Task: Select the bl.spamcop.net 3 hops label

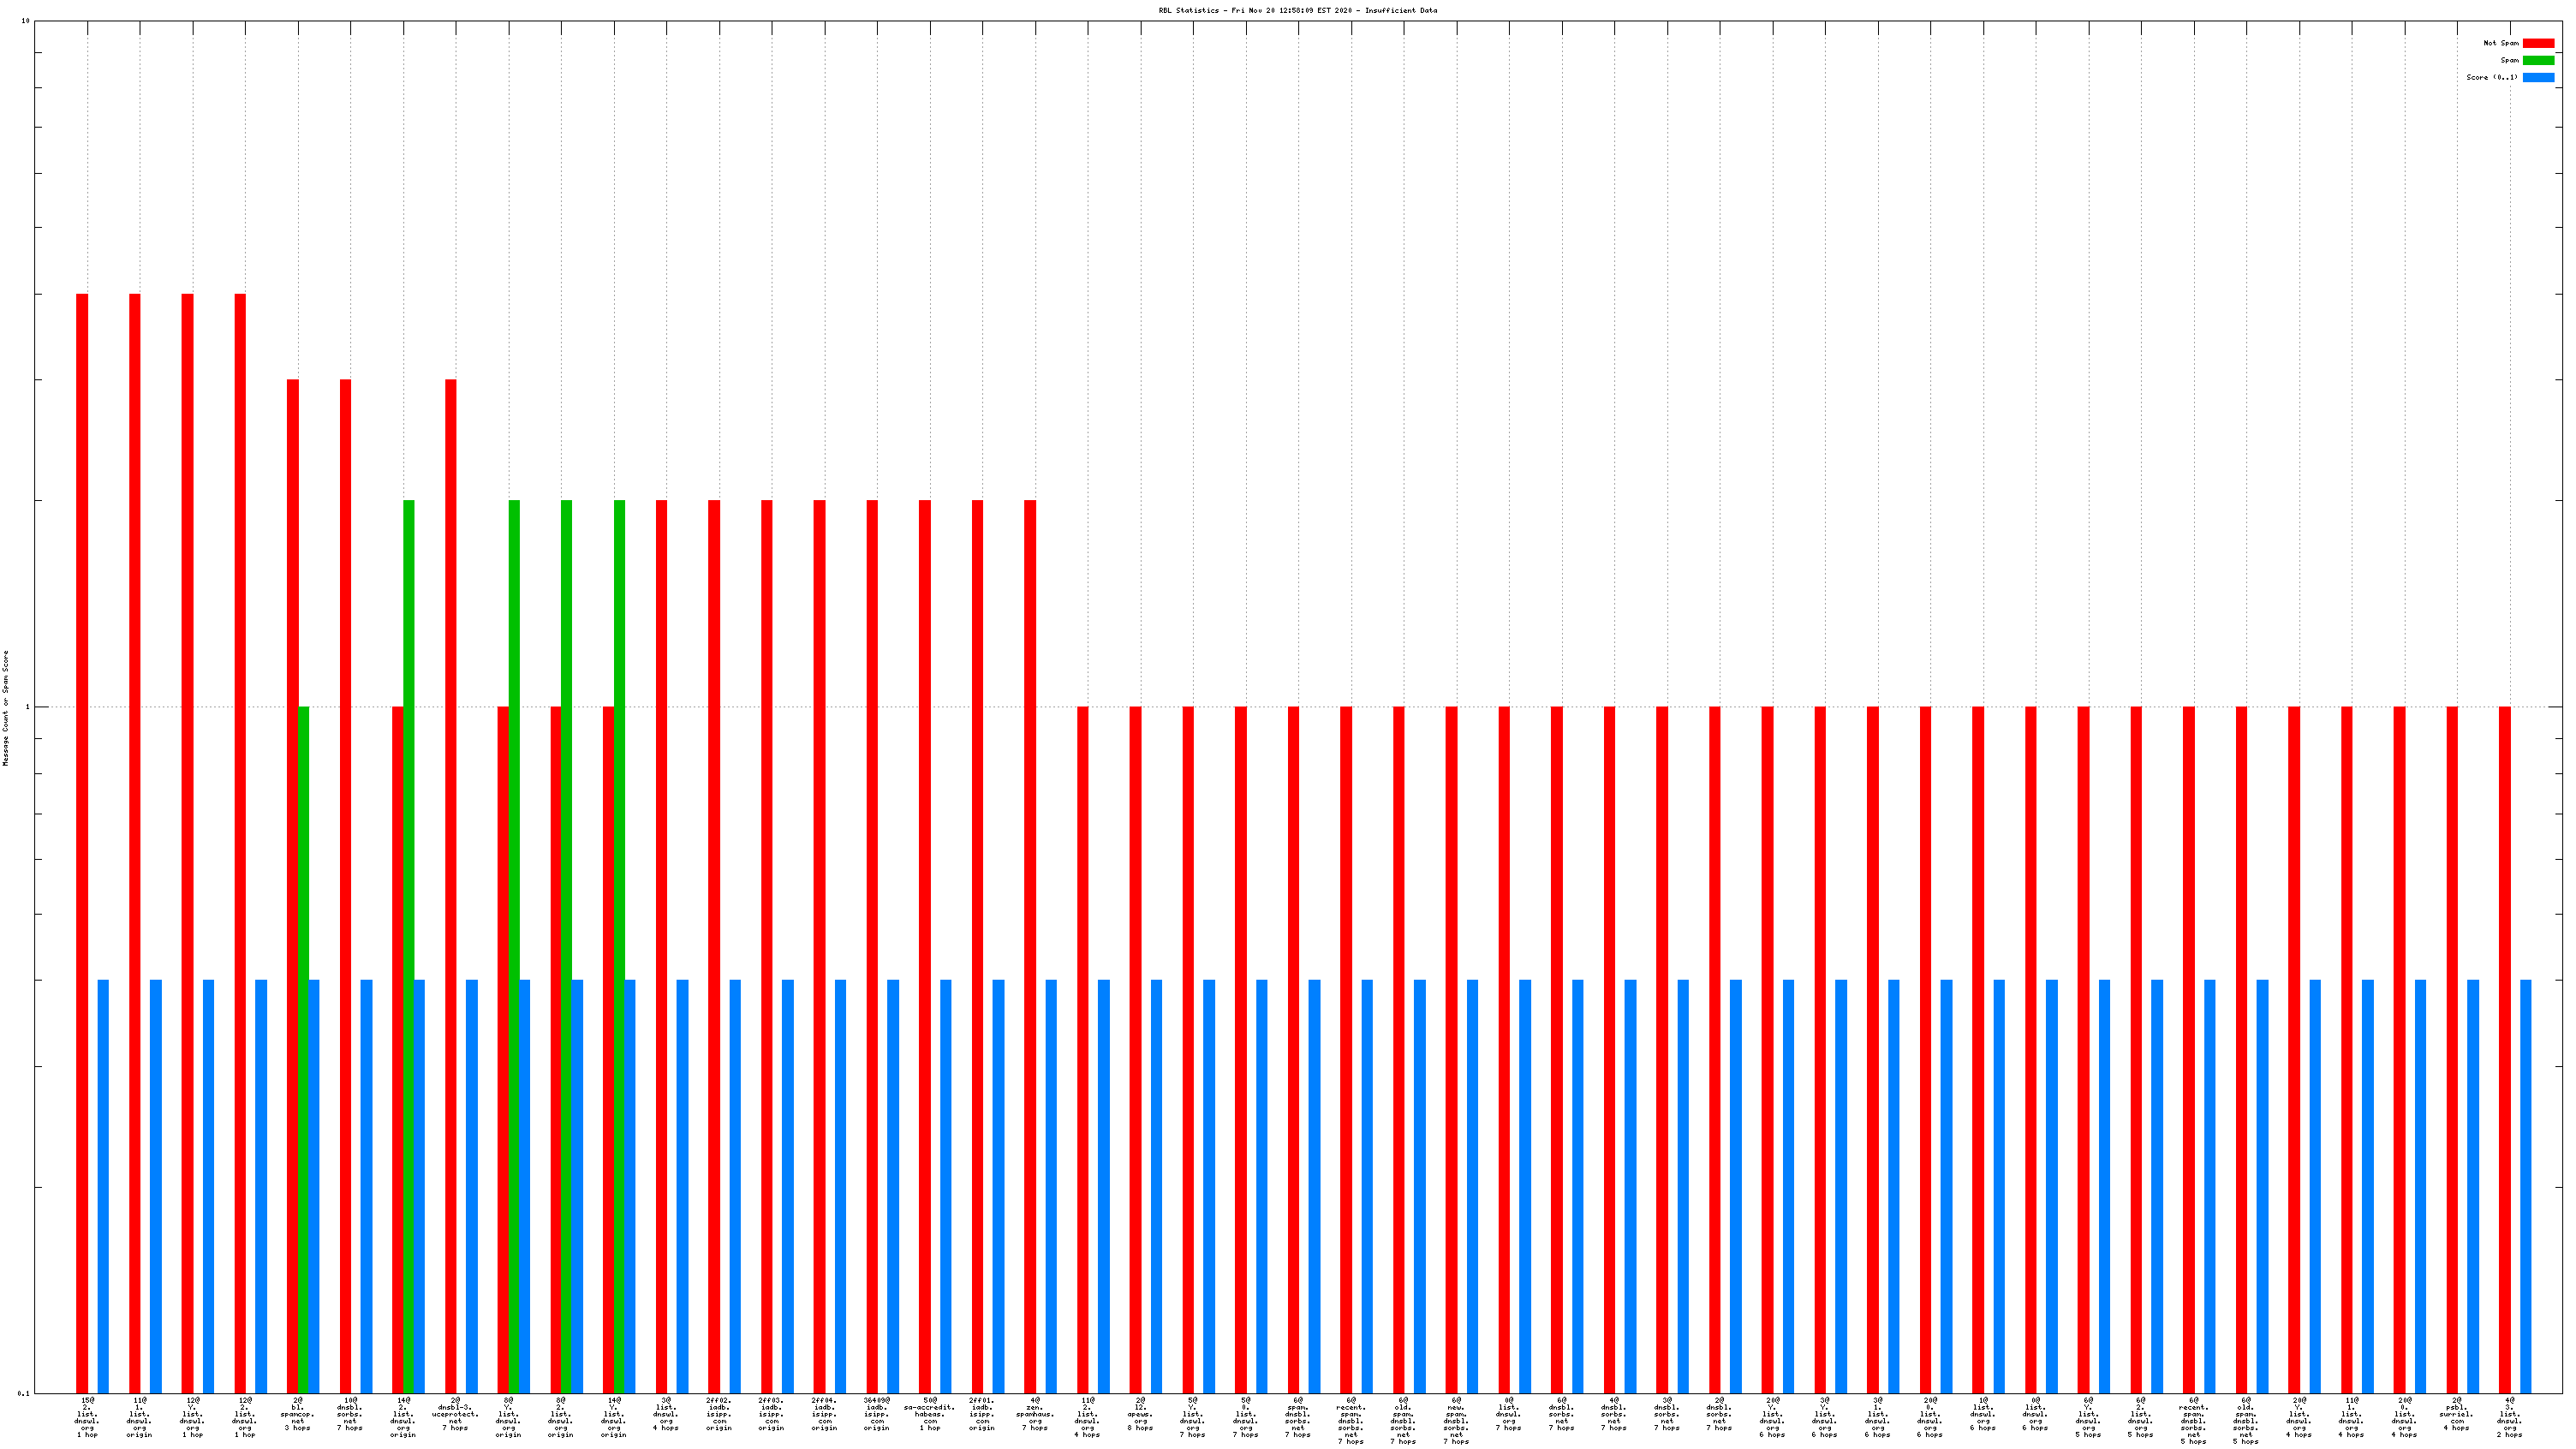Action: tap(298, 1413)
